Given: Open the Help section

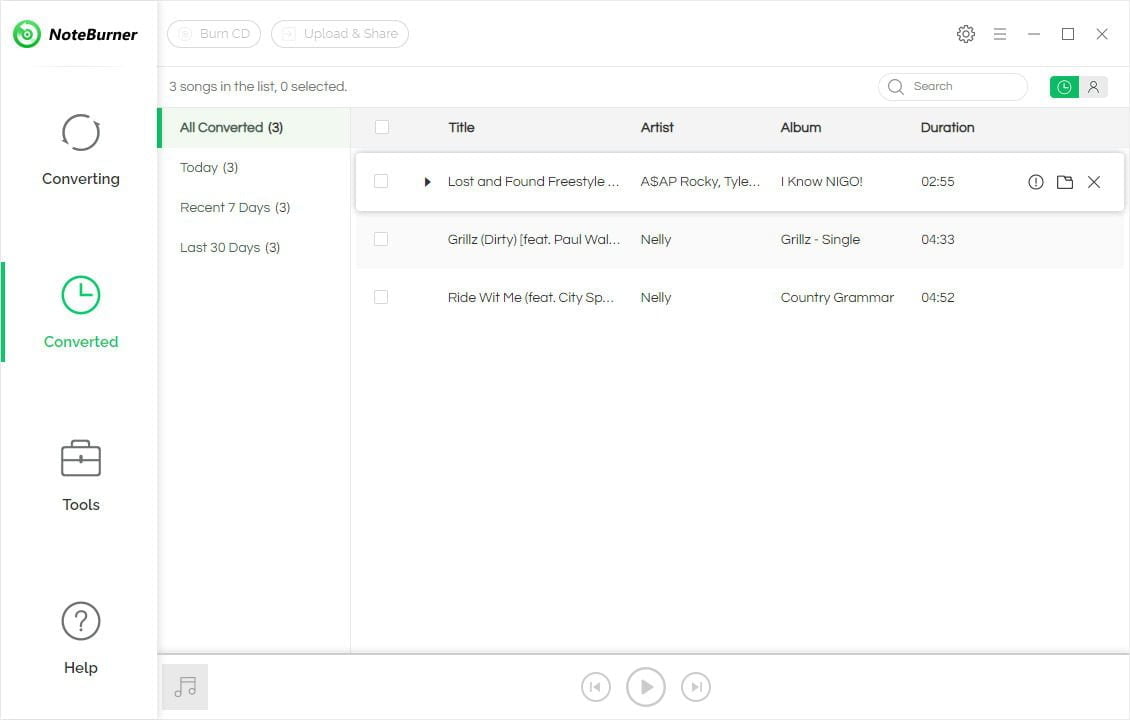Looking at the screenshot, I should tap(80, 637).
